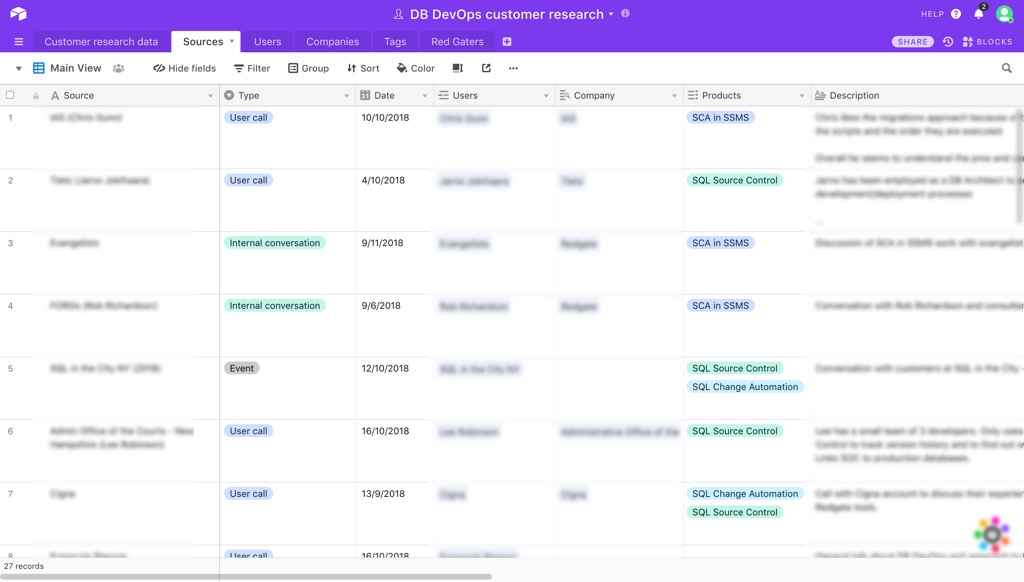
Task: Open the Filter button
Action: click(x=252, y=68)
